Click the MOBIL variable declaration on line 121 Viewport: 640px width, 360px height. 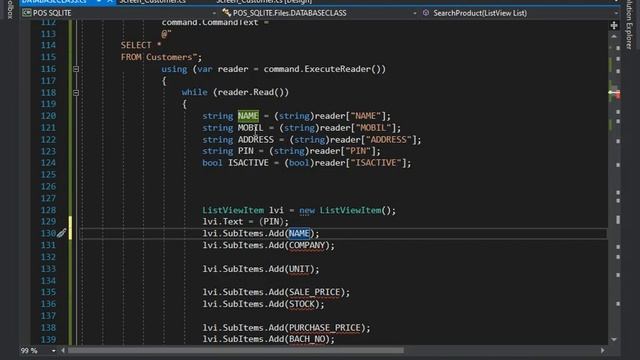click(x=251, y=128)
